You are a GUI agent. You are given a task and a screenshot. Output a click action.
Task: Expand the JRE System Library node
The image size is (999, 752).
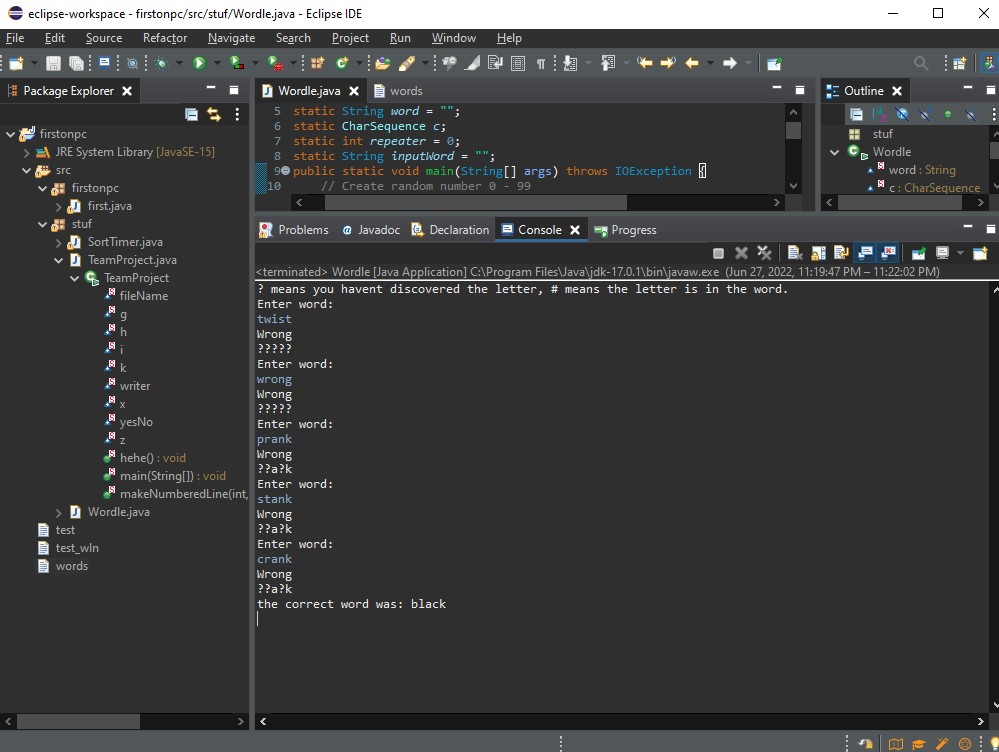tap(26, 152)
